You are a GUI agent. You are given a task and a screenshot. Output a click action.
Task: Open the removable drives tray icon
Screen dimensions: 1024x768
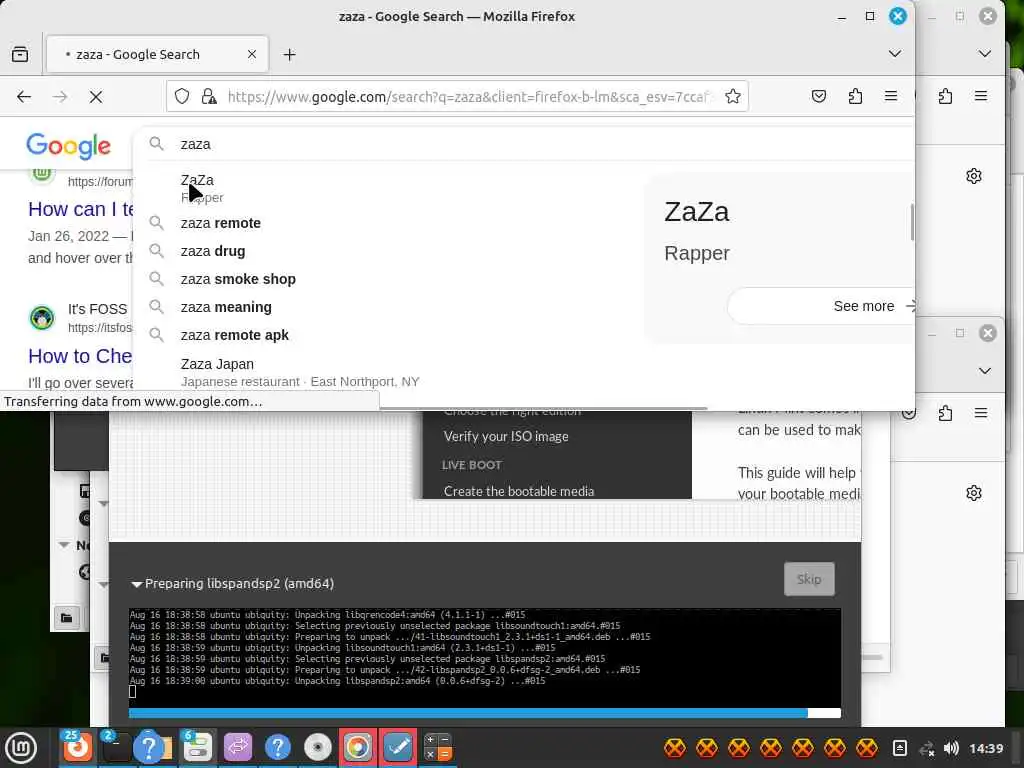click(x=899, y=748)
